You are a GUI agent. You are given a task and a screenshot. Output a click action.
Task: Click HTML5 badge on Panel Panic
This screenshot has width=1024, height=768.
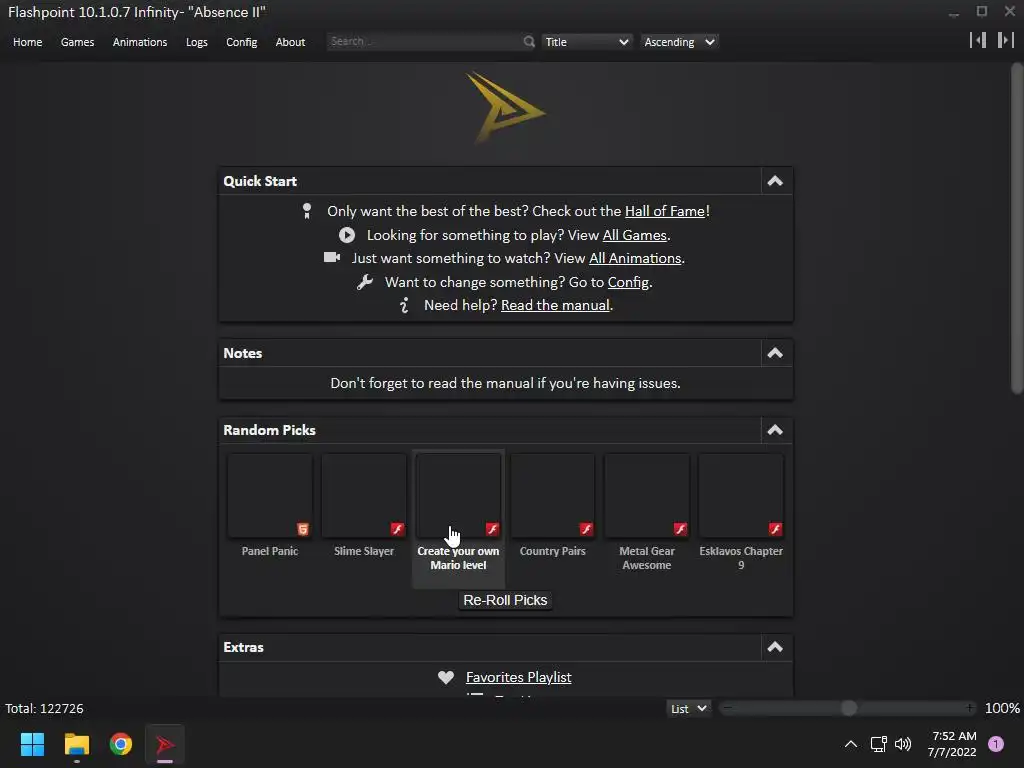(302, 529)
